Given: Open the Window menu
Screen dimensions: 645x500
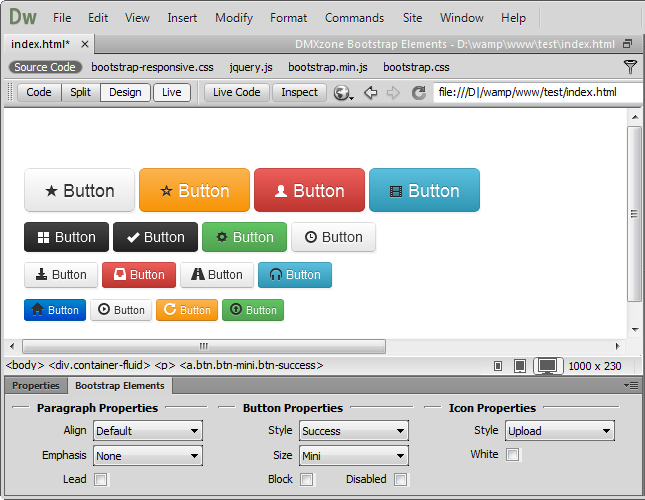Looking at the screenshot, I should coord(462,18).
